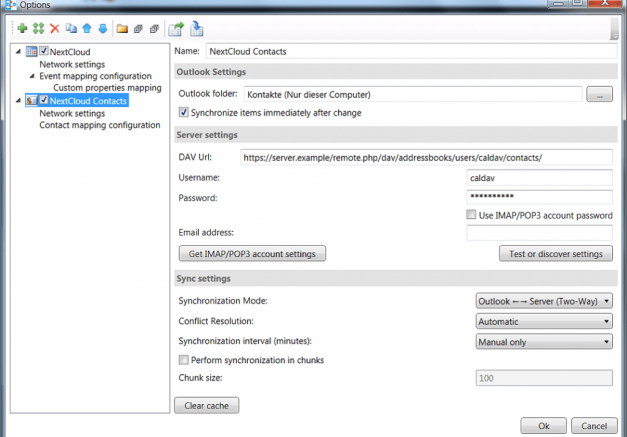Expand all nodes toolbar icon
The width and height of the screenshot is (627, 437).
point(138,28)
